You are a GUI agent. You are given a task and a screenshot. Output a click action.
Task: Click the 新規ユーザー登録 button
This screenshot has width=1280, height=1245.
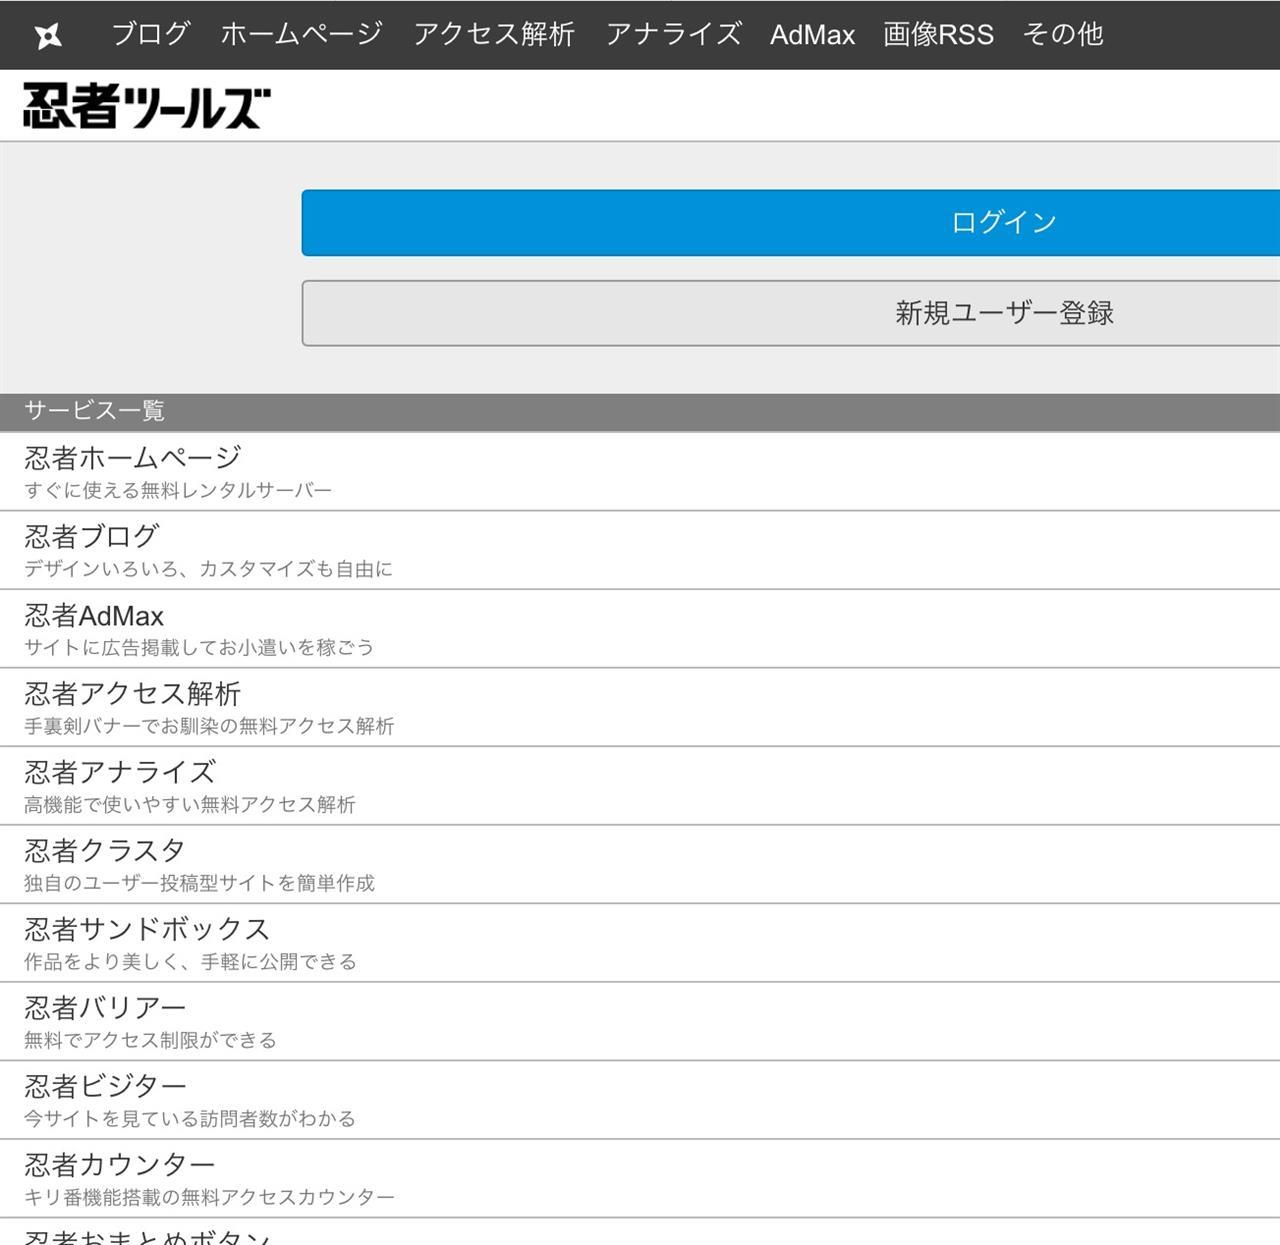[791, 313]
